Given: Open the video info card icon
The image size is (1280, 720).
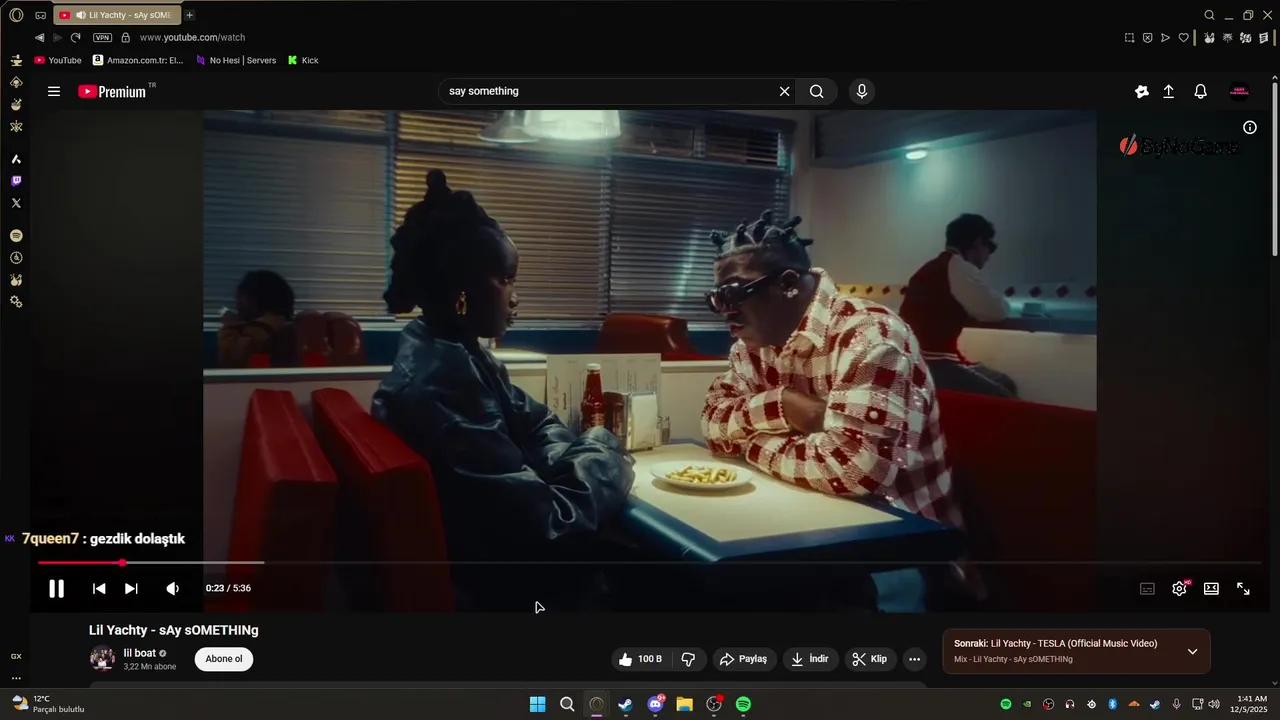Looking at the screenshot, I should pyautogui.click(x=1250, y=127).
